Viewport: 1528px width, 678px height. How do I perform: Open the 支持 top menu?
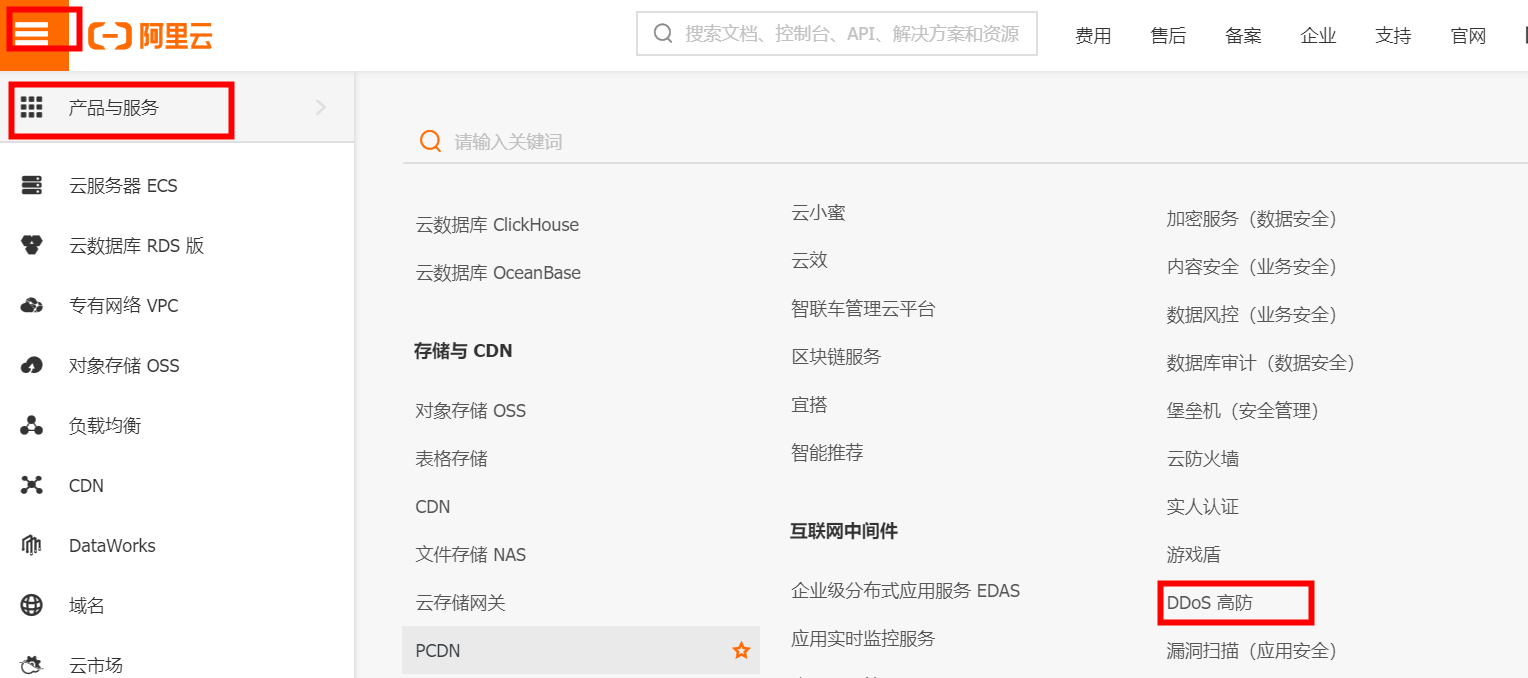pyautogui.click(x=1393, y=36)
